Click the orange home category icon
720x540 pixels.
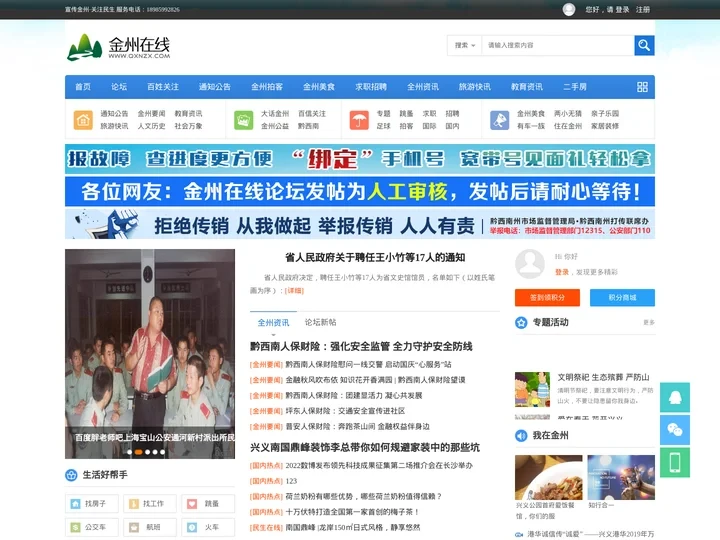click(x=83, y=120)
